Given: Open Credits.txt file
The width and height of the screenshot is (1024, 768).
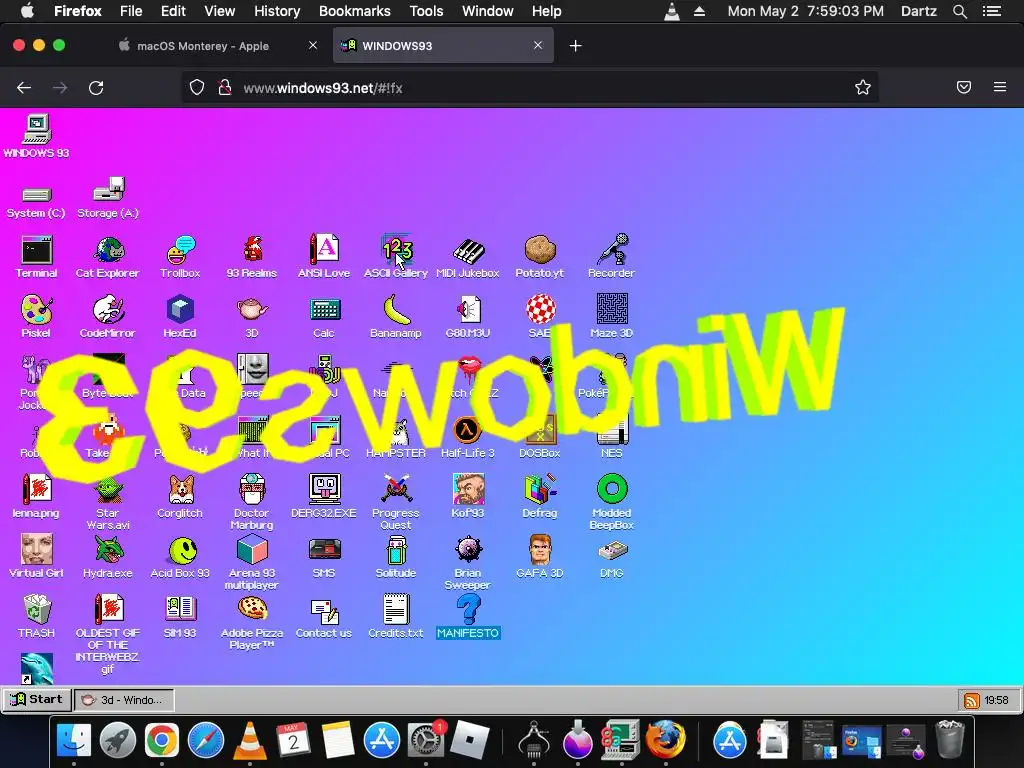Looking at the screenshot, I should 396,617.
